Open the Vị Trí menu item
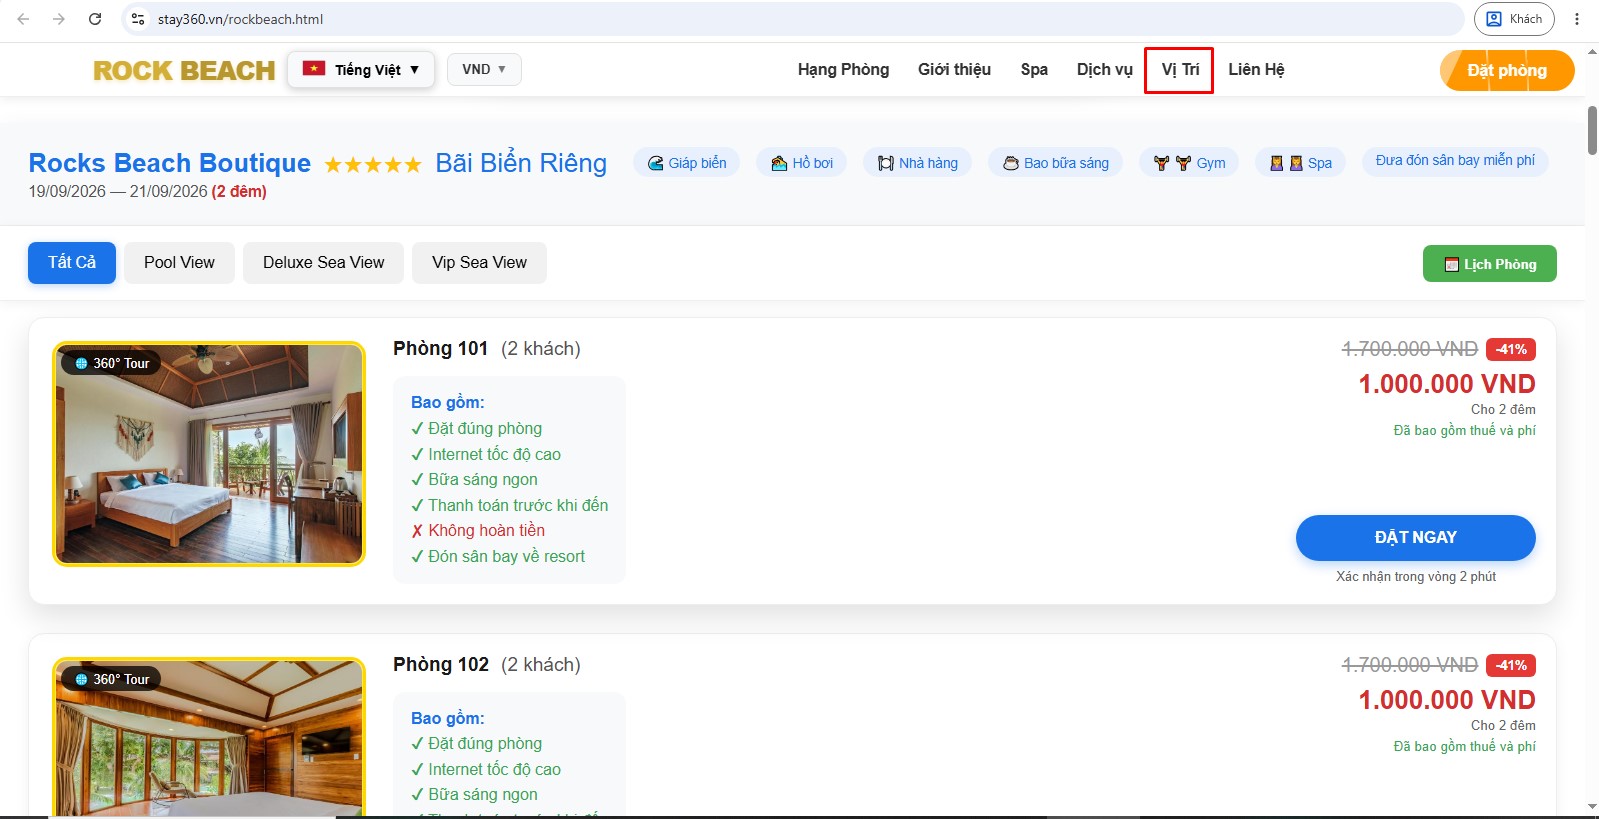The image size is (1599, 819). tap(1179, 70)
